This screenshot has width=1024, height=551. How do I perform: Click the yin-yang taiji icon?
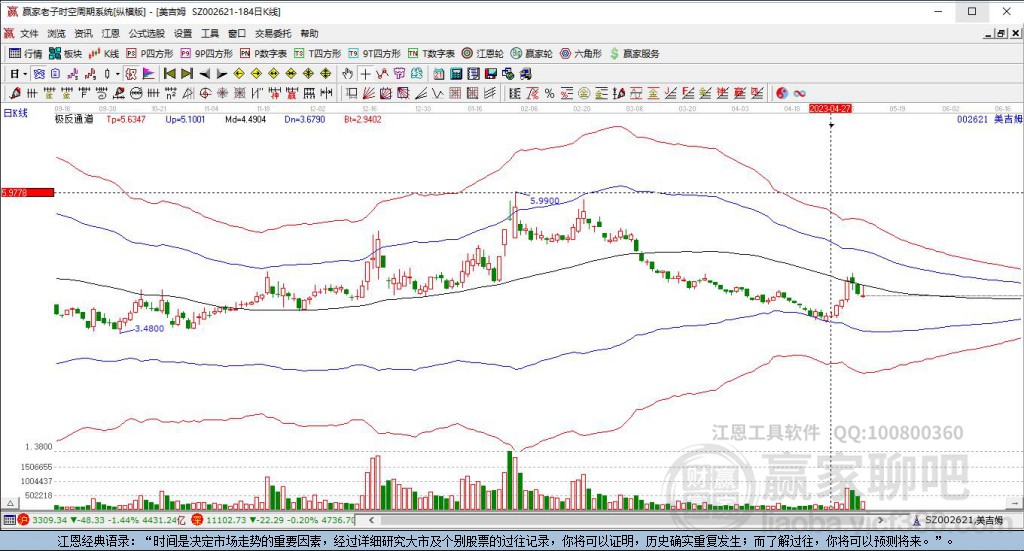pyautogui.click(x=782, y=93)
